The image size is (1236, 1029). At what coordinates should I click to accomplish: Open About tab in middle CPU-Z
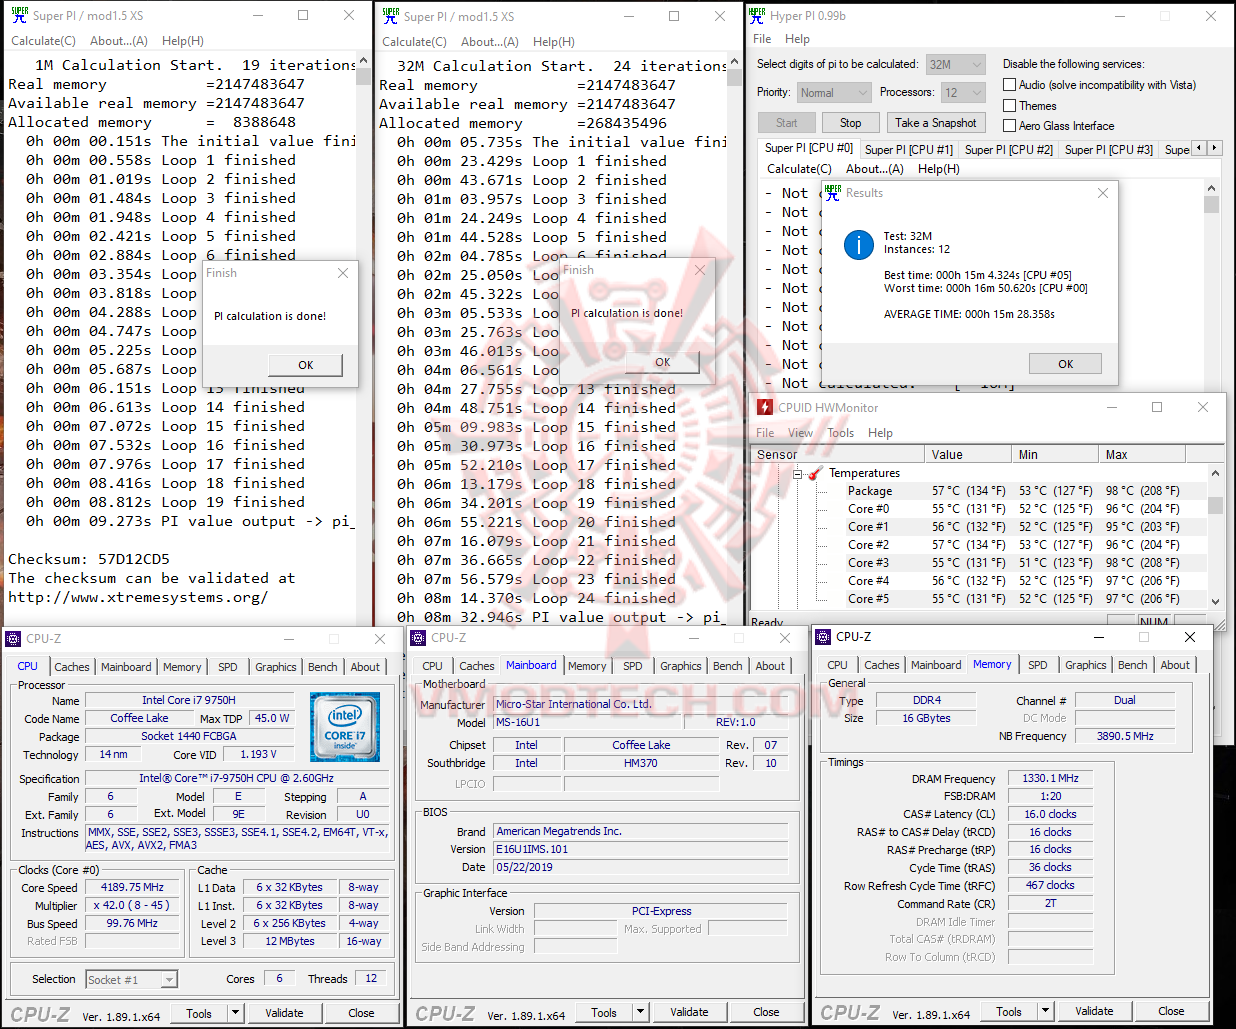(770, 666)
